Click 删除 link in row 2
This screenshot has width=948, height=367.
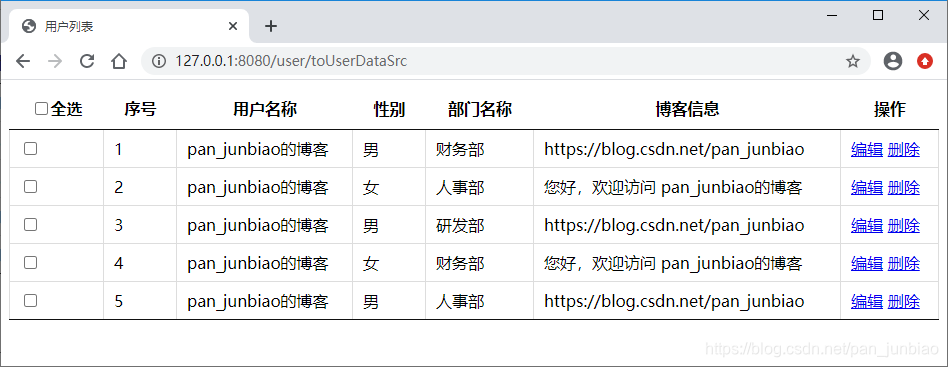tap(904, 188)
